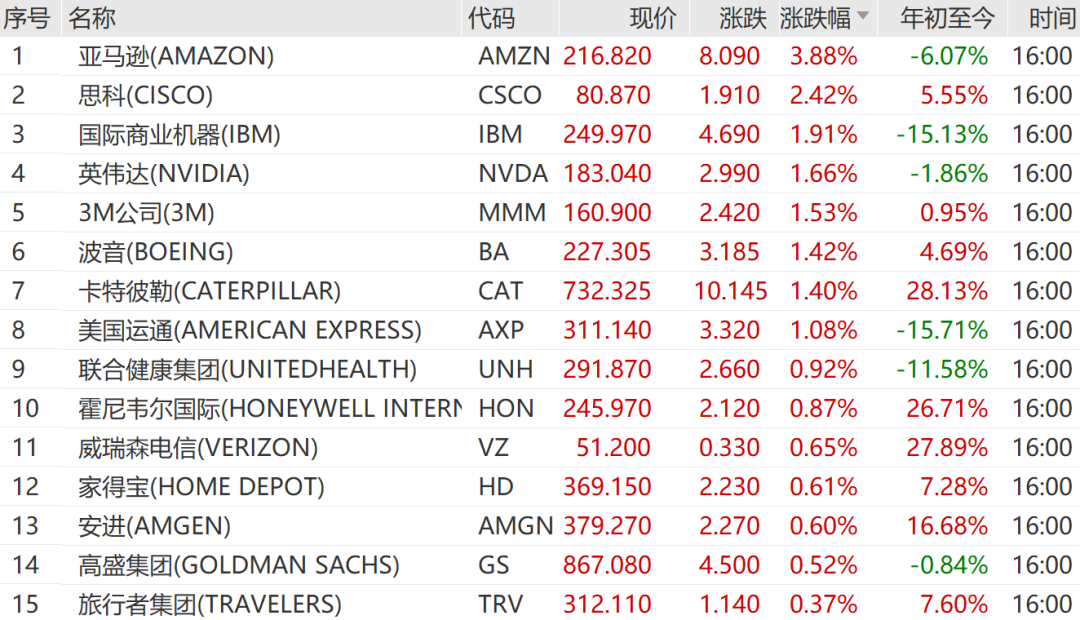Sort by the 涨跌幅 column arrow
The image size is (1080, 620).
pyautogui.click(x=862, y=17)
